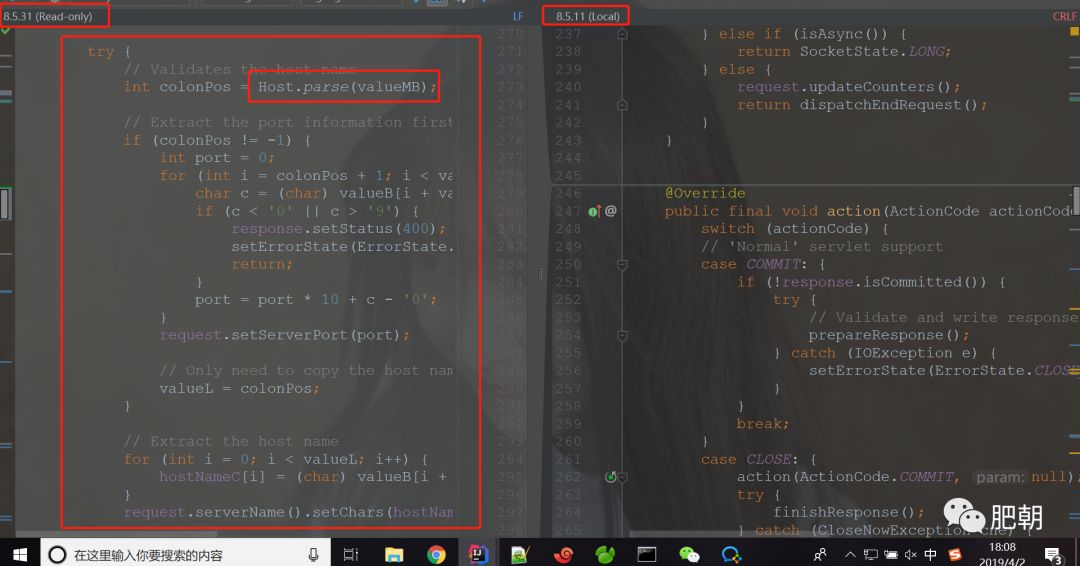Collapse the fold marker at line 241
This screenshot has width=1080, height=566.
click(622, 105)
